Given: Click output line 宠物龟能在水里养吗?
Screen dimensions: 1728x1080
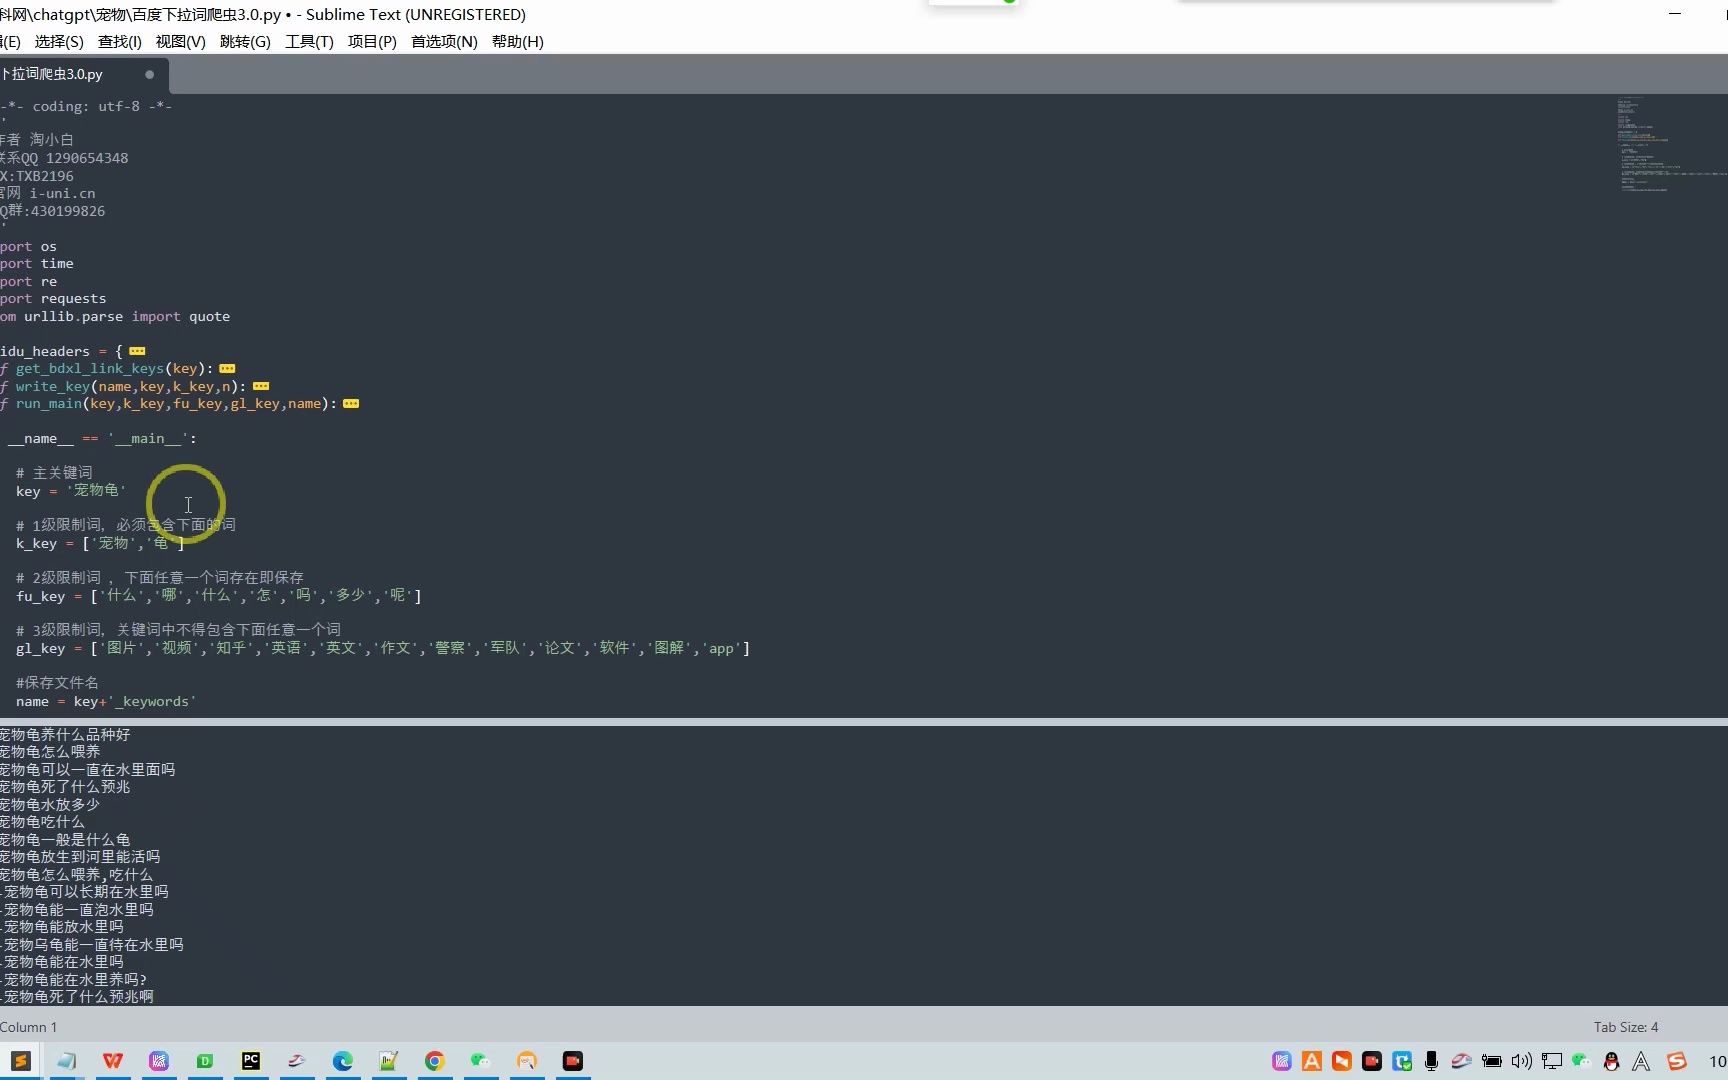Looking at the screenshot, I should [x=74, y=980].
